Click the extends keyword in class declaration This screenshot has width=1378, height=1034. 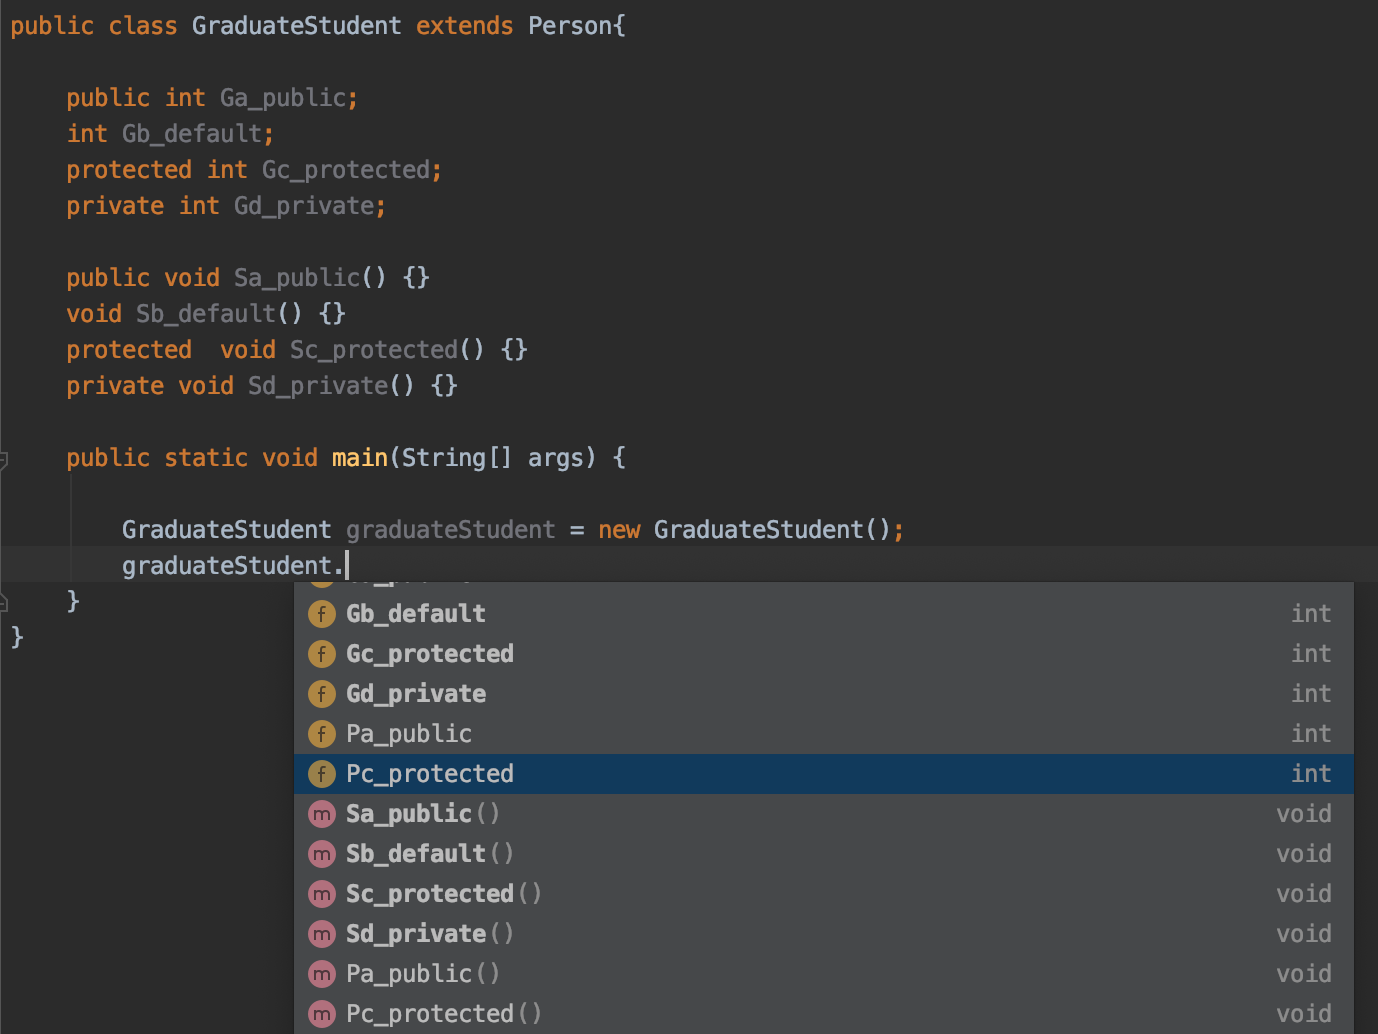click(x=464, y=26)
